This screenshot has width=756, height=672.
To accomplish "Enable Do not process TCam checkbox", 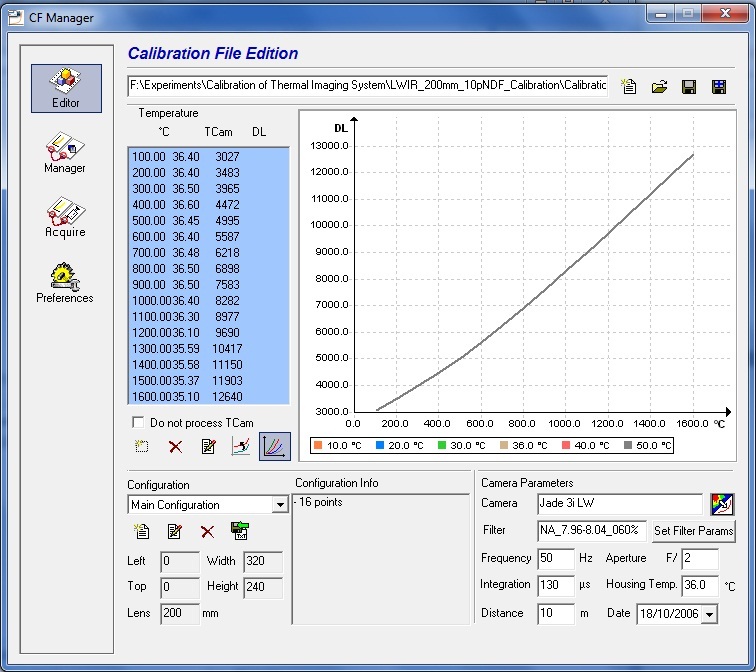I will click(139, 423).
